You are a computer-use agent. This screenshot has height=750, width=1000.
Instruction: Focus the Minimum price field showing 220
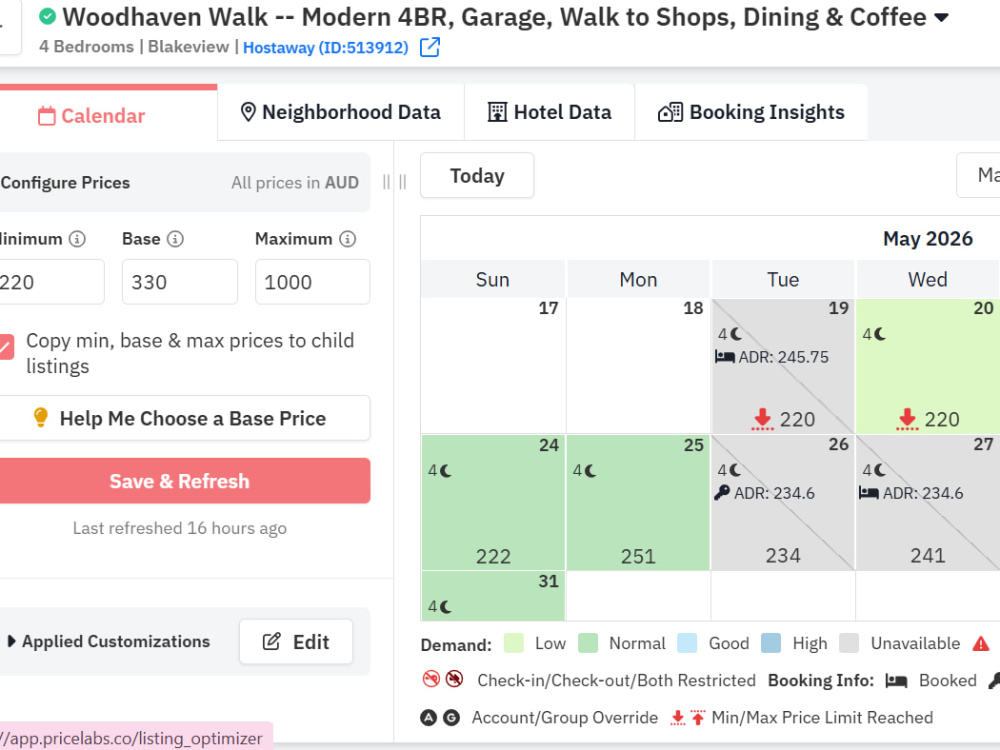[x=51, y=282]
